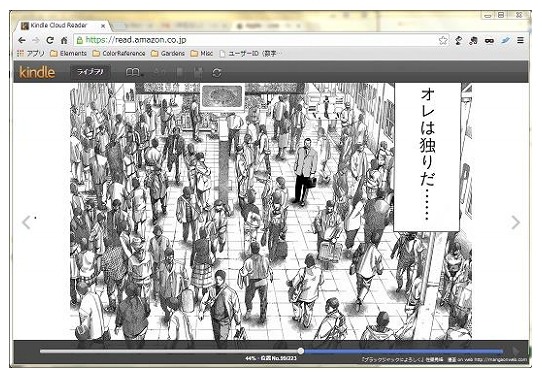Click the browser Forward arrow
The width and height of the screenshot is (542, 379).
36,40
